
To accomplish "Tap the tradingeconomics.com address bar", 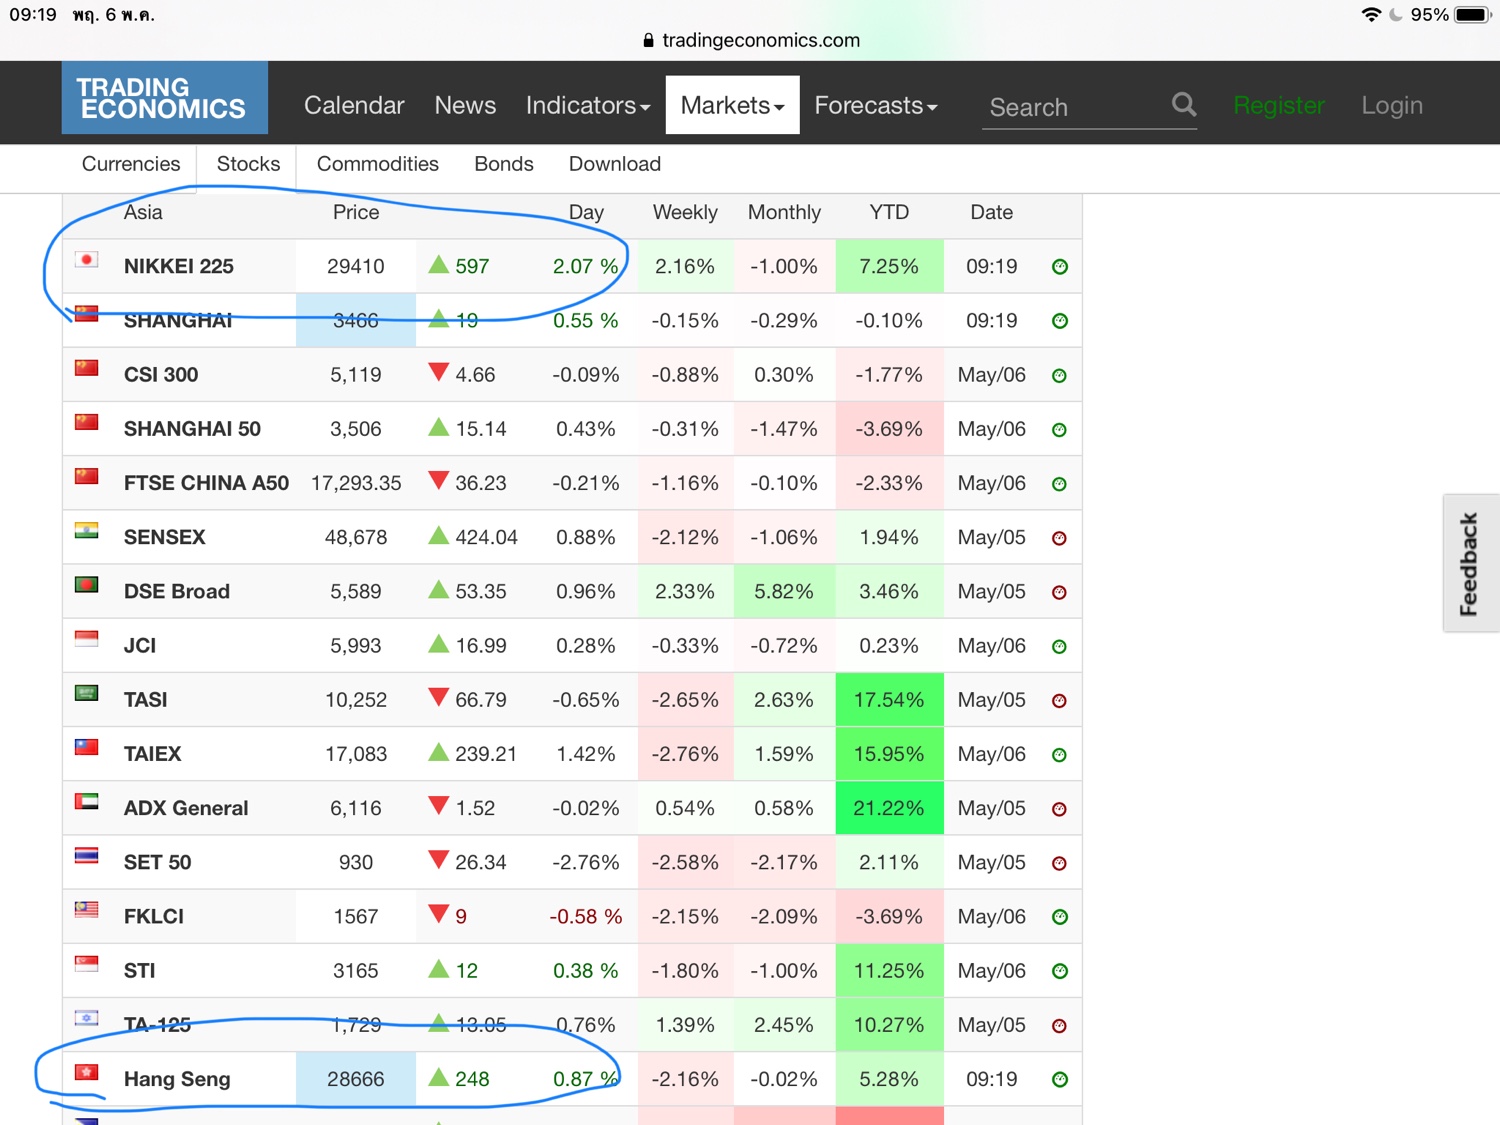I will coord(751,40).
